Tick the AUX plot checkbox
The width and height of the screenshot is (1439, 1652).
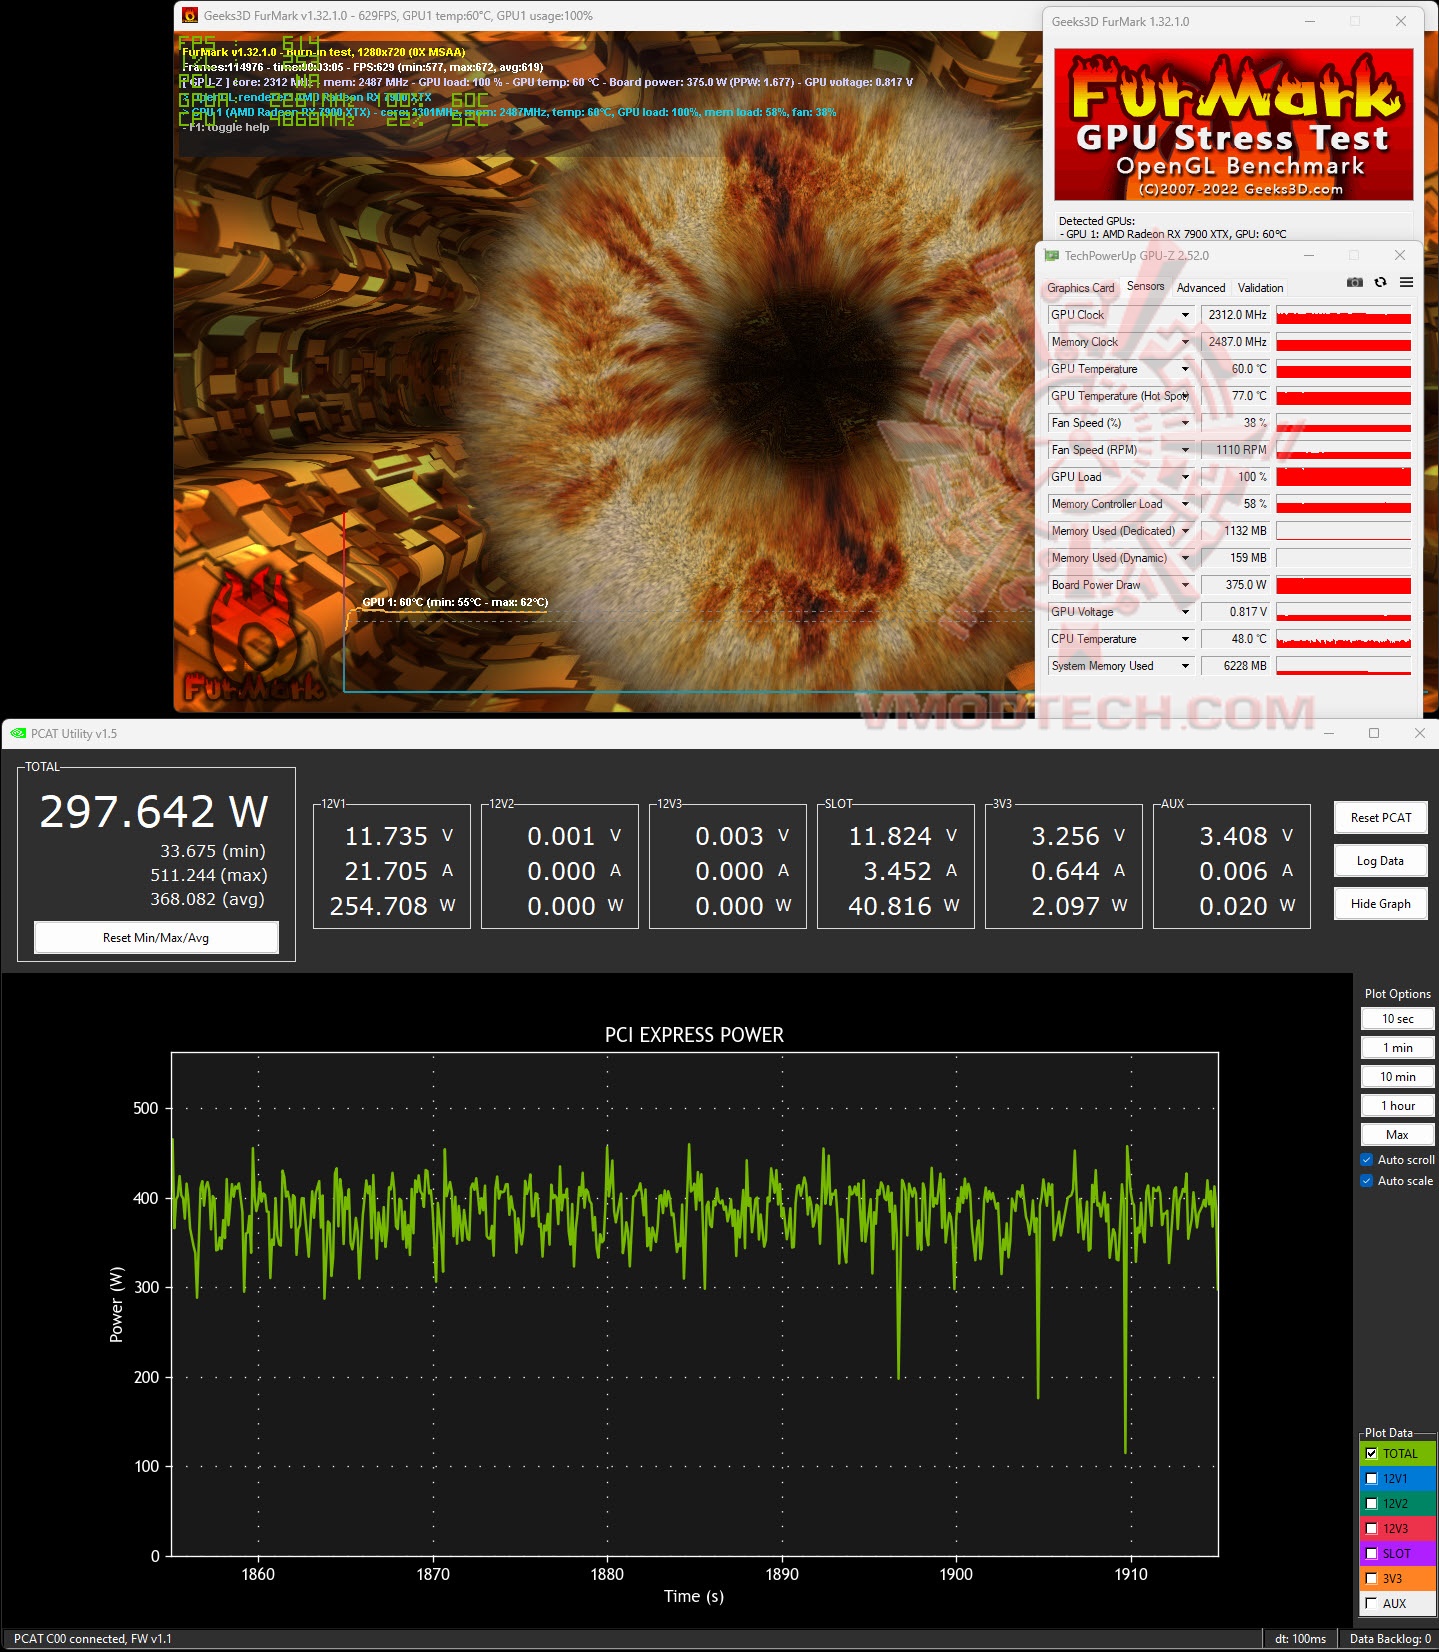point(1372,1604)
